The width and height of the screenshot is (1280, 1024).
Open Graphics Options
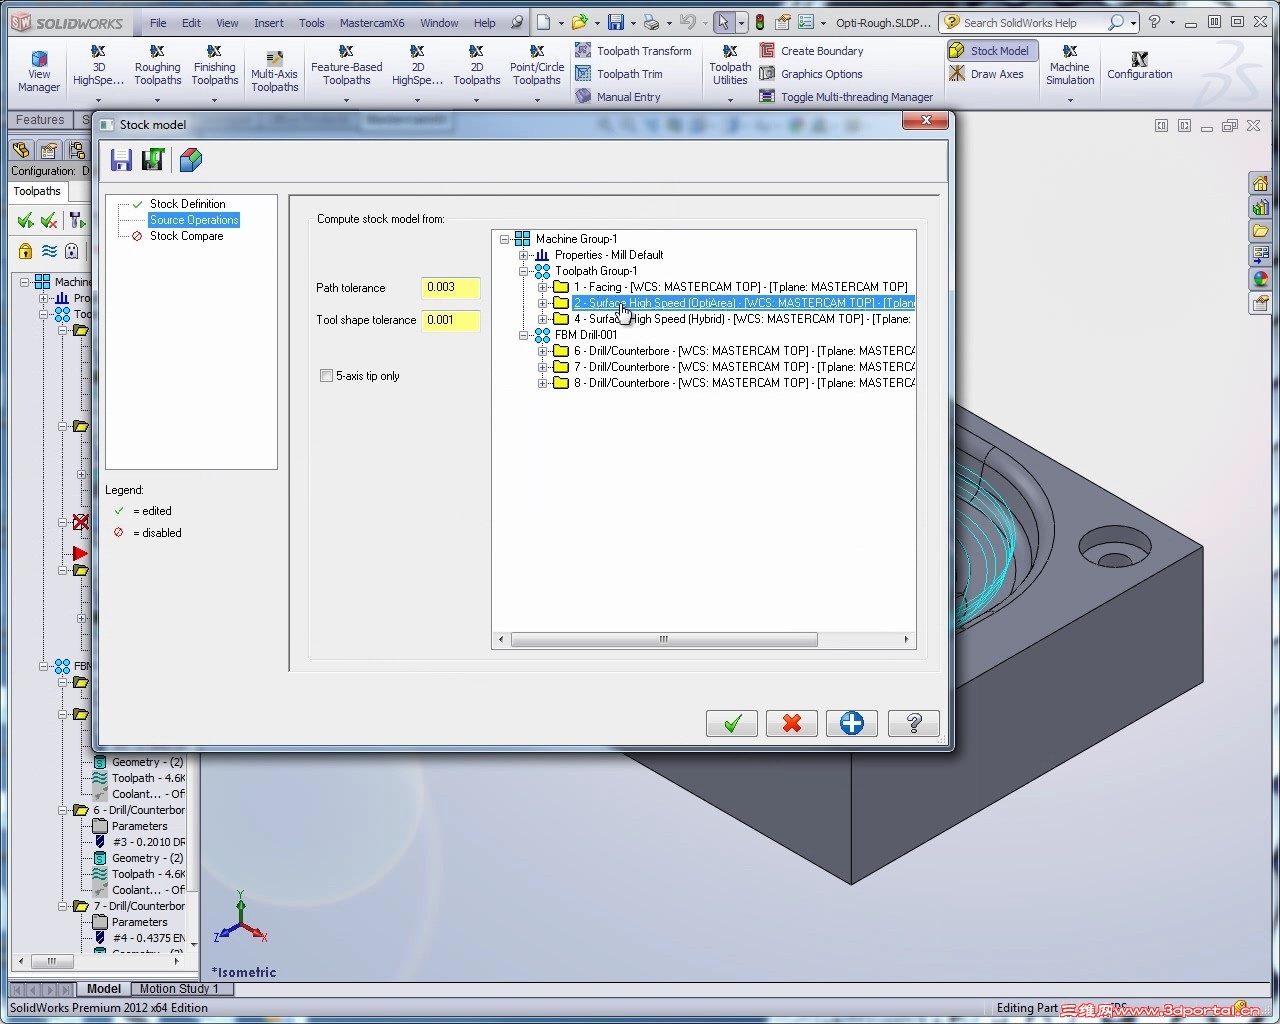[x=811, y=74]
